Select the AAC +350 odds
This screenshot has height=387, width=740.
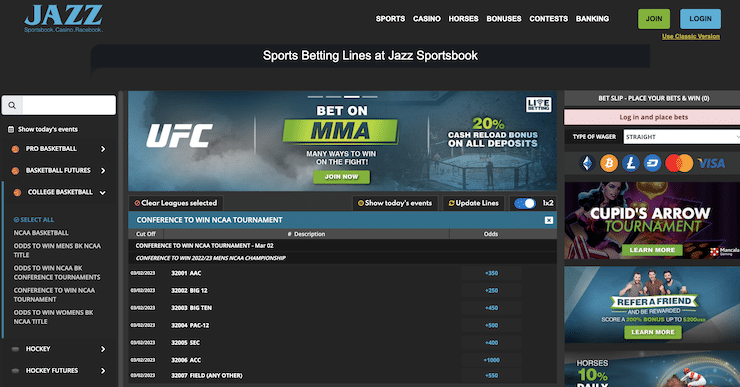tap(491, 273)
